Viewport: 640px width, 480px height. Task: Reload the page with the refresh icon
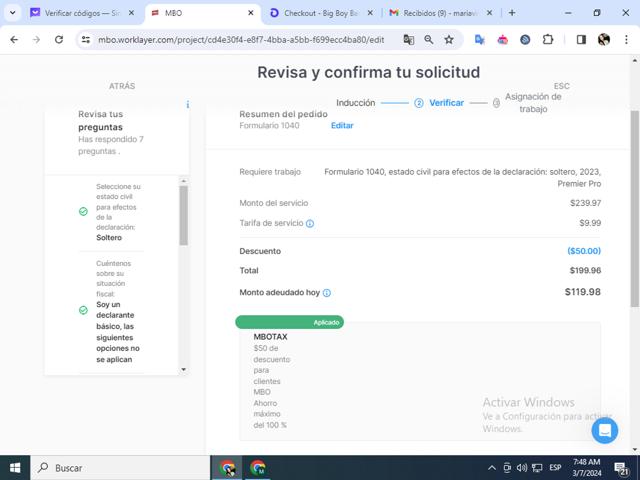(x=59, y=40)
